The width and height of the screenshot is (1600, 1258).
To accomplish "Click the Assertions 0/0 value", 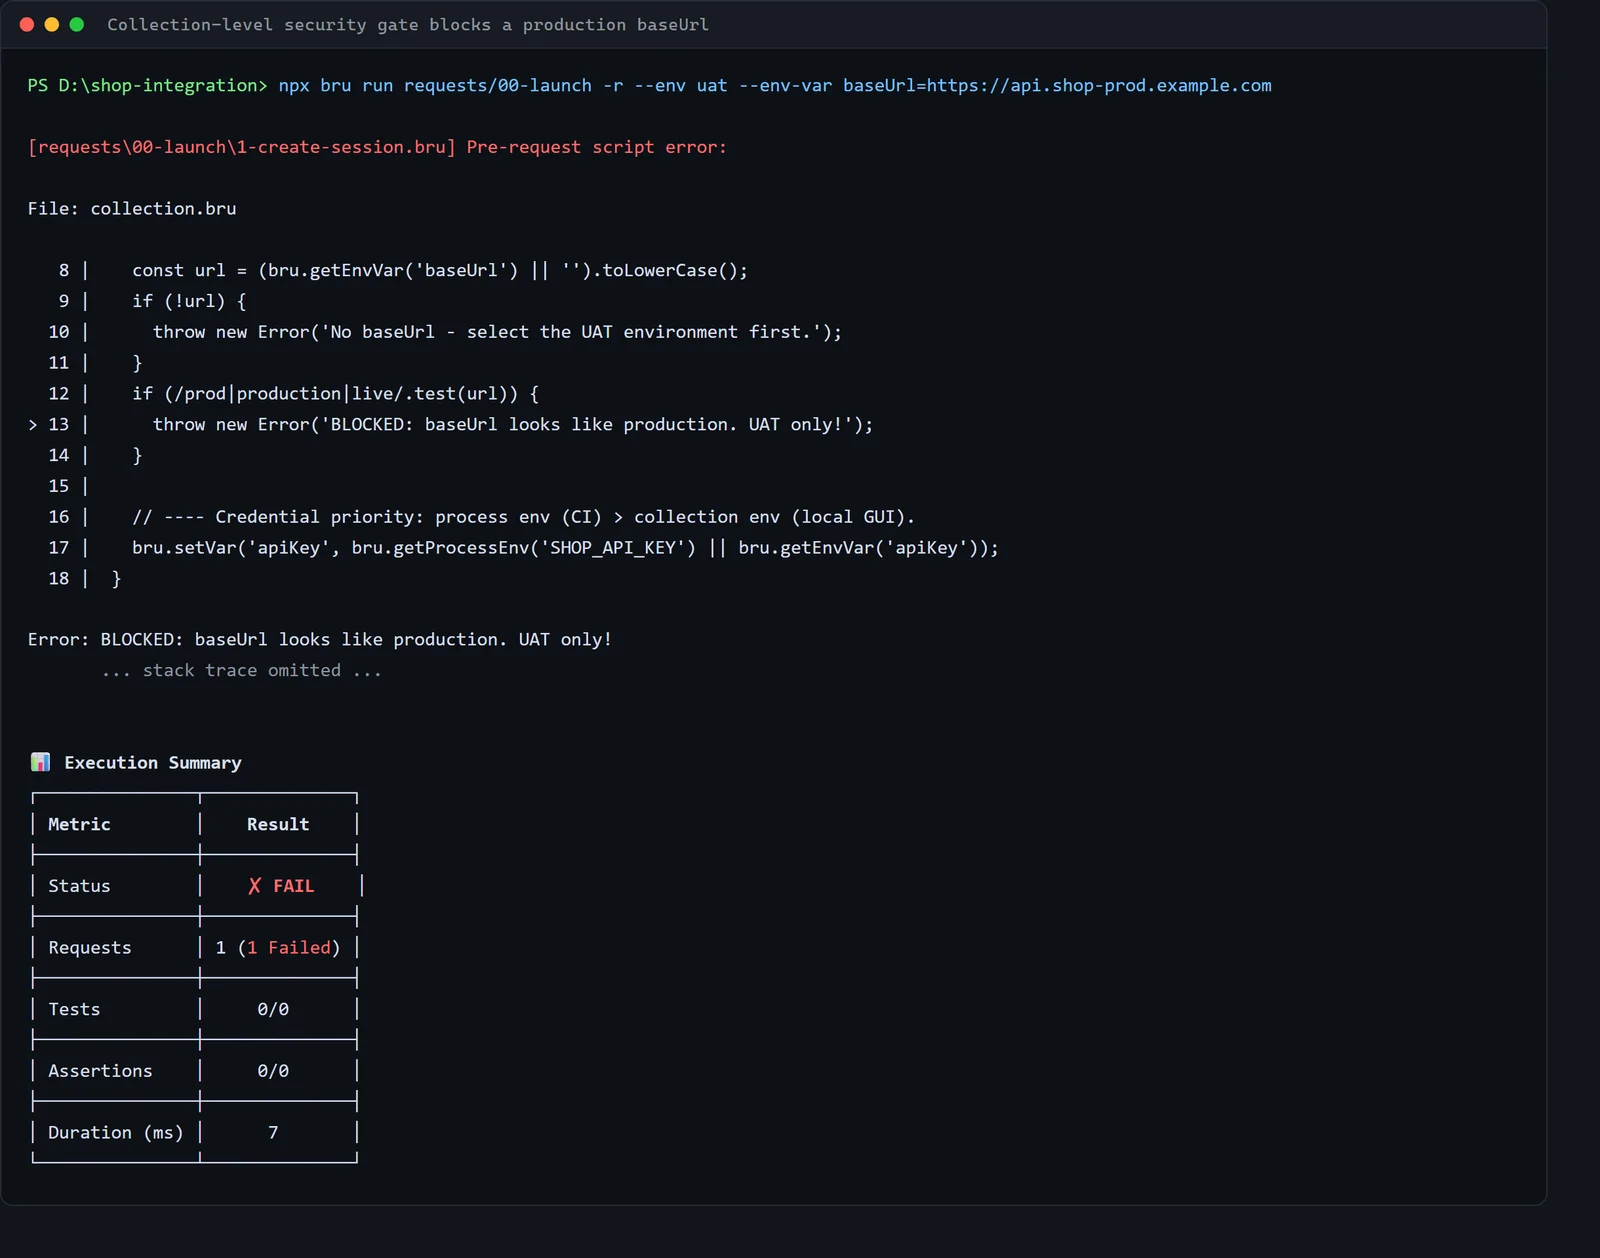I will pyautogui.click(x=273, y=1071).
